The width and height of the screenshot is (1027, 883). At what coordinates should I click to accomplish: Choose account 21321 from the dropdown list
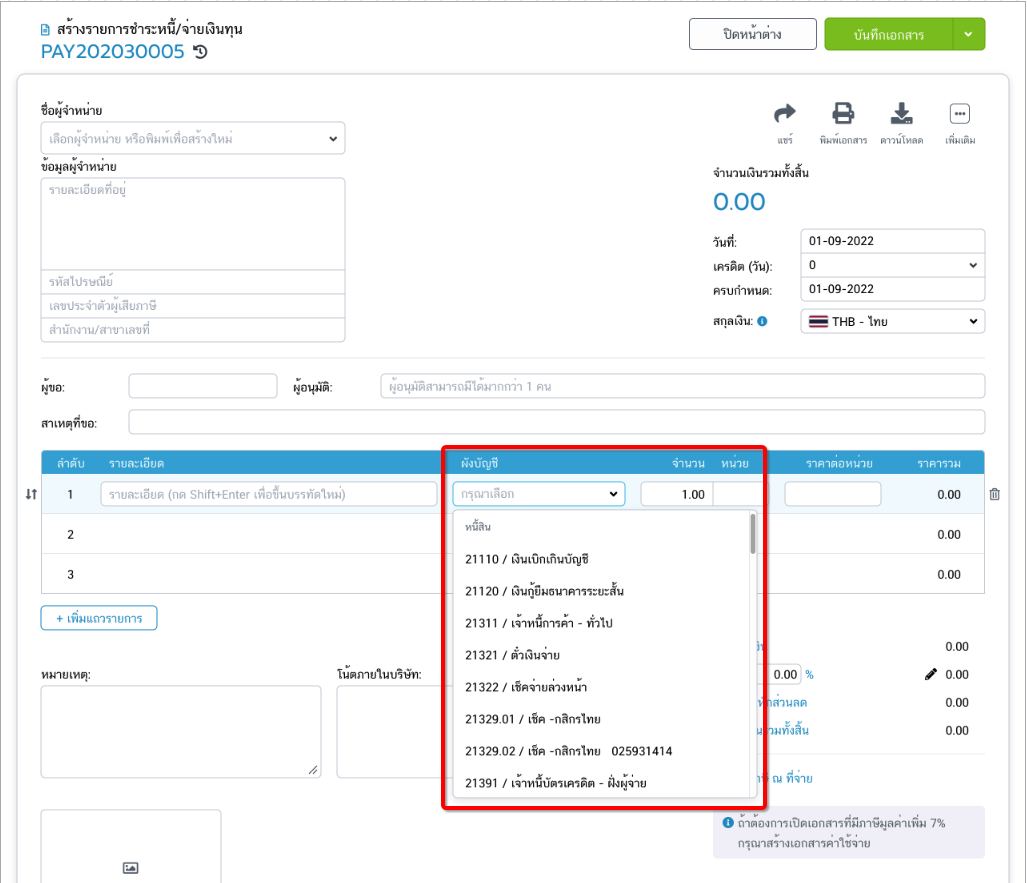click(512, 655)
